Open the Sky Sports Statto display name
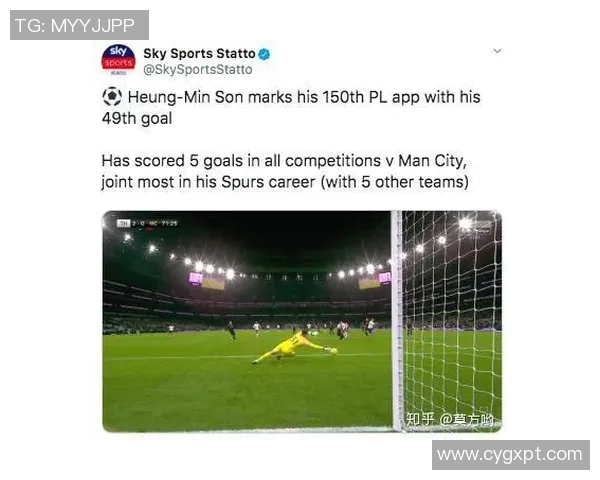Image resolution: width=600 pixels, height=480 pixels. tap(199, 54)
